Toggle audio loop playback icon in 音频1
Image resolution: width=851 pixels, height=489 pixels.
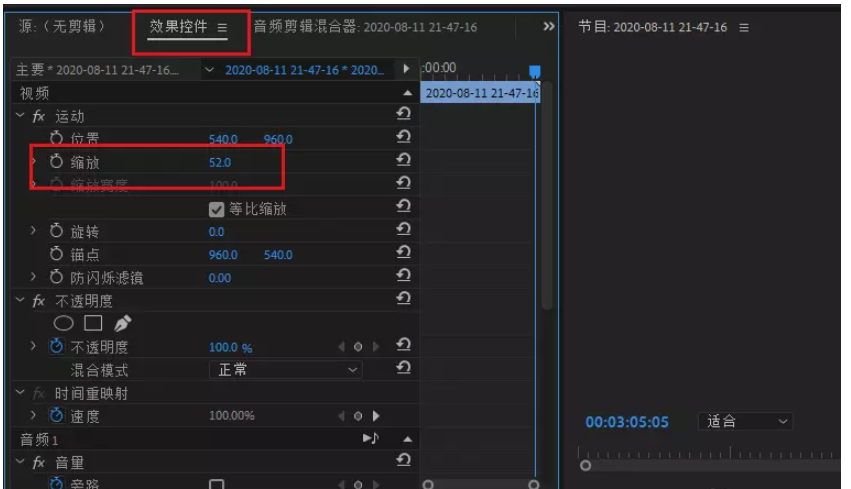pyautogui.click(x=371, y=438)
